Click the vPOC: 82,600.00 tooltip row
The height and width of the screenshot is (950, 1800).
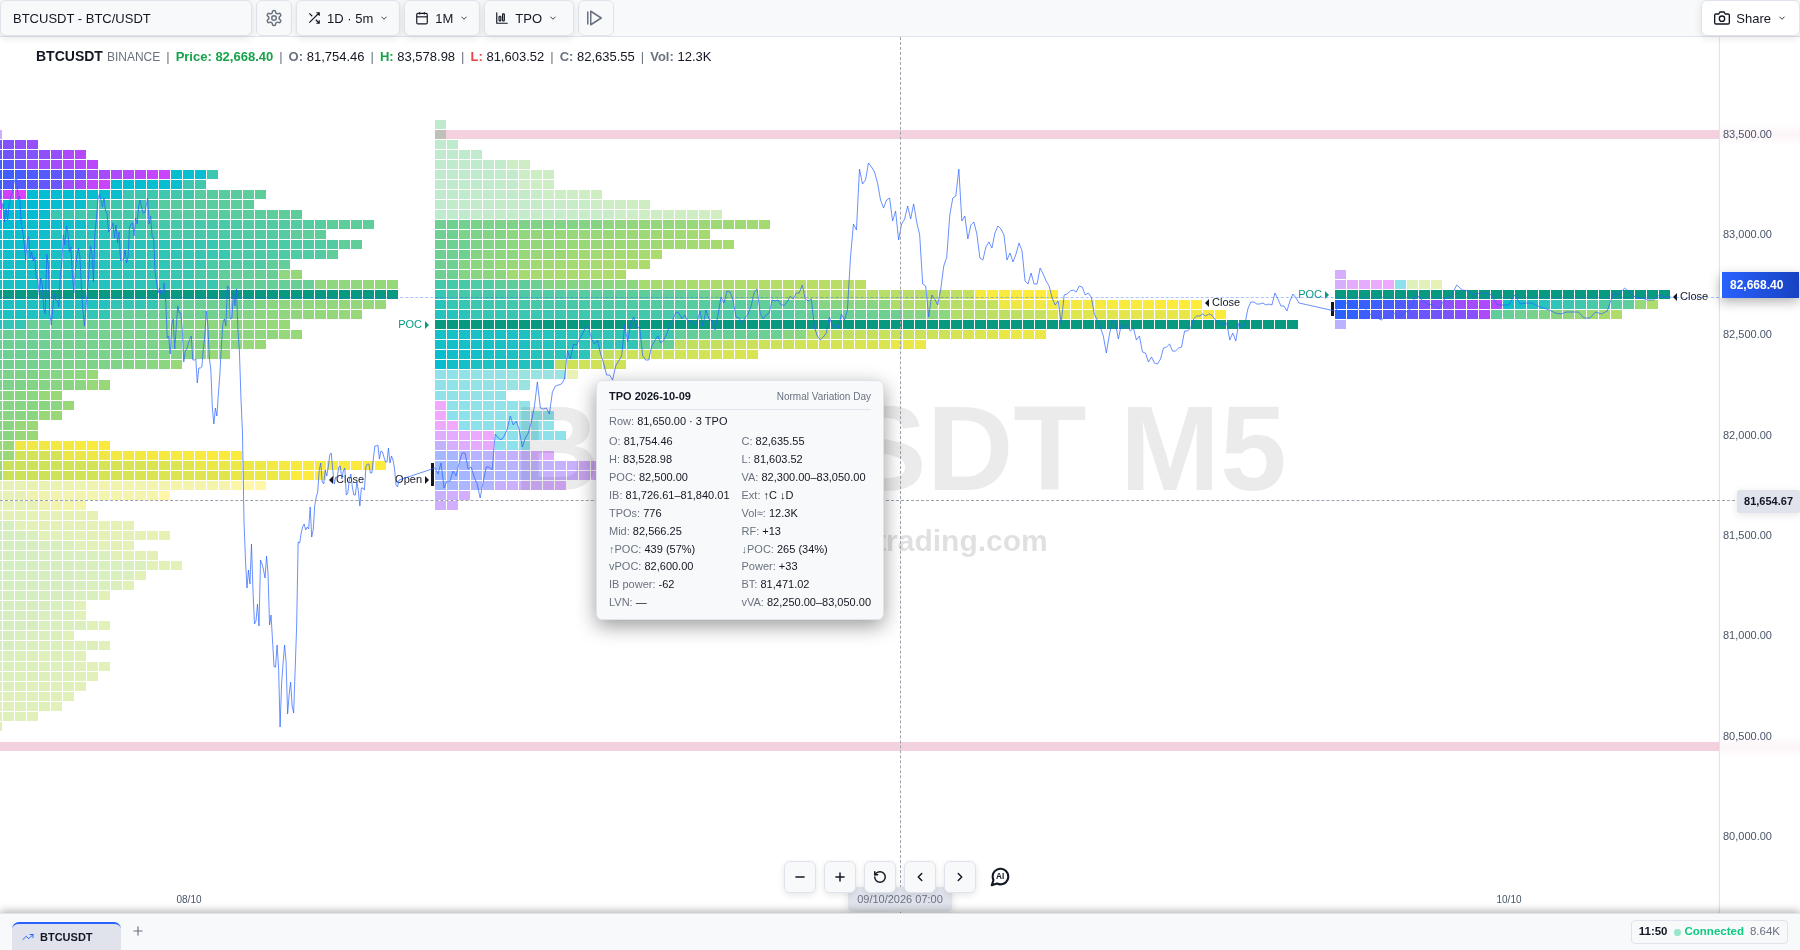651,566
